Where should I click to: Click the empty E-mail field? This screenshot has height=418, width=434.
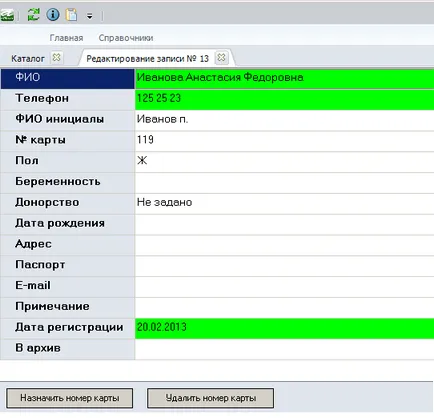(284, 287)
